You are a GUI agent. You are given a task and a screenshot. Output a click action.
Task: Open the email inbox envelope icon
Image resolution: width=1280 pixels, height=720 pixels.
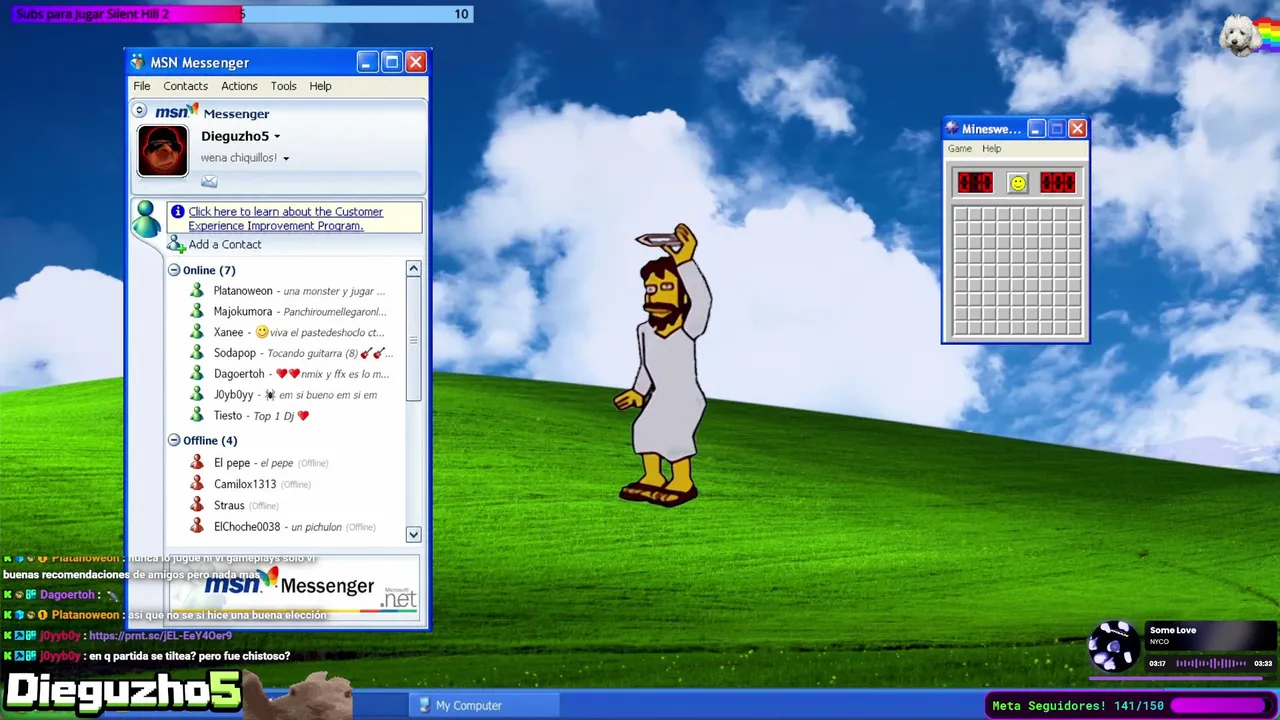(209, 181)
